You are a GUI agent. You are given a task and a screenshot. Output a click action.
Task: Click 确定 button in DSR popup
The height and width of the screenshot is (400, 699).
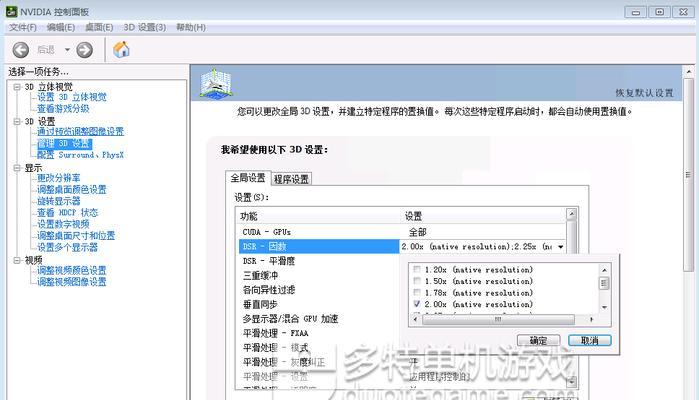(539, 340)
